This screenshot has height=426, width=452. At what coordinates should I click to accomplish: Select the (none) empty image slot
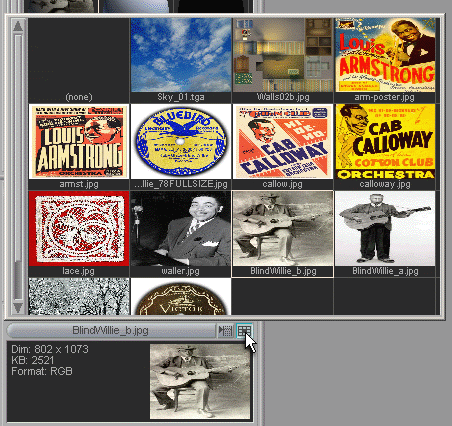[x=79, y=60]
